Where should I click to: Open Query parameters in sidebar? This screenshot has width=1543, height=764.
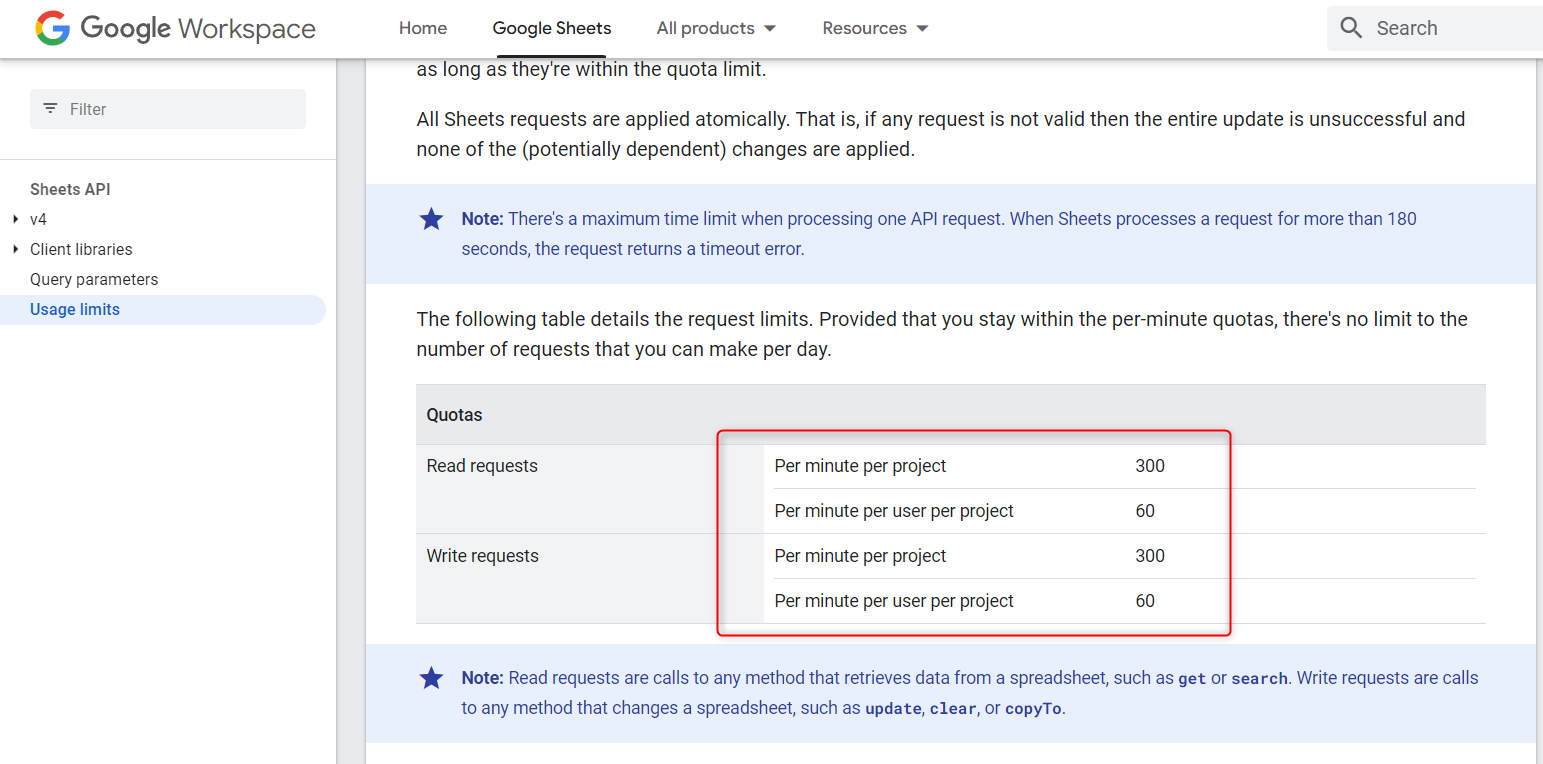[x=94, y=279]
